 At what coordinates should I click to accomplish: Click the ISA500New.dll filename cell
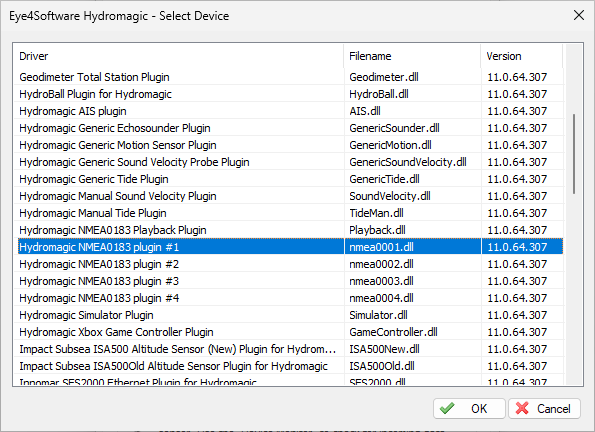coord(413,349)
